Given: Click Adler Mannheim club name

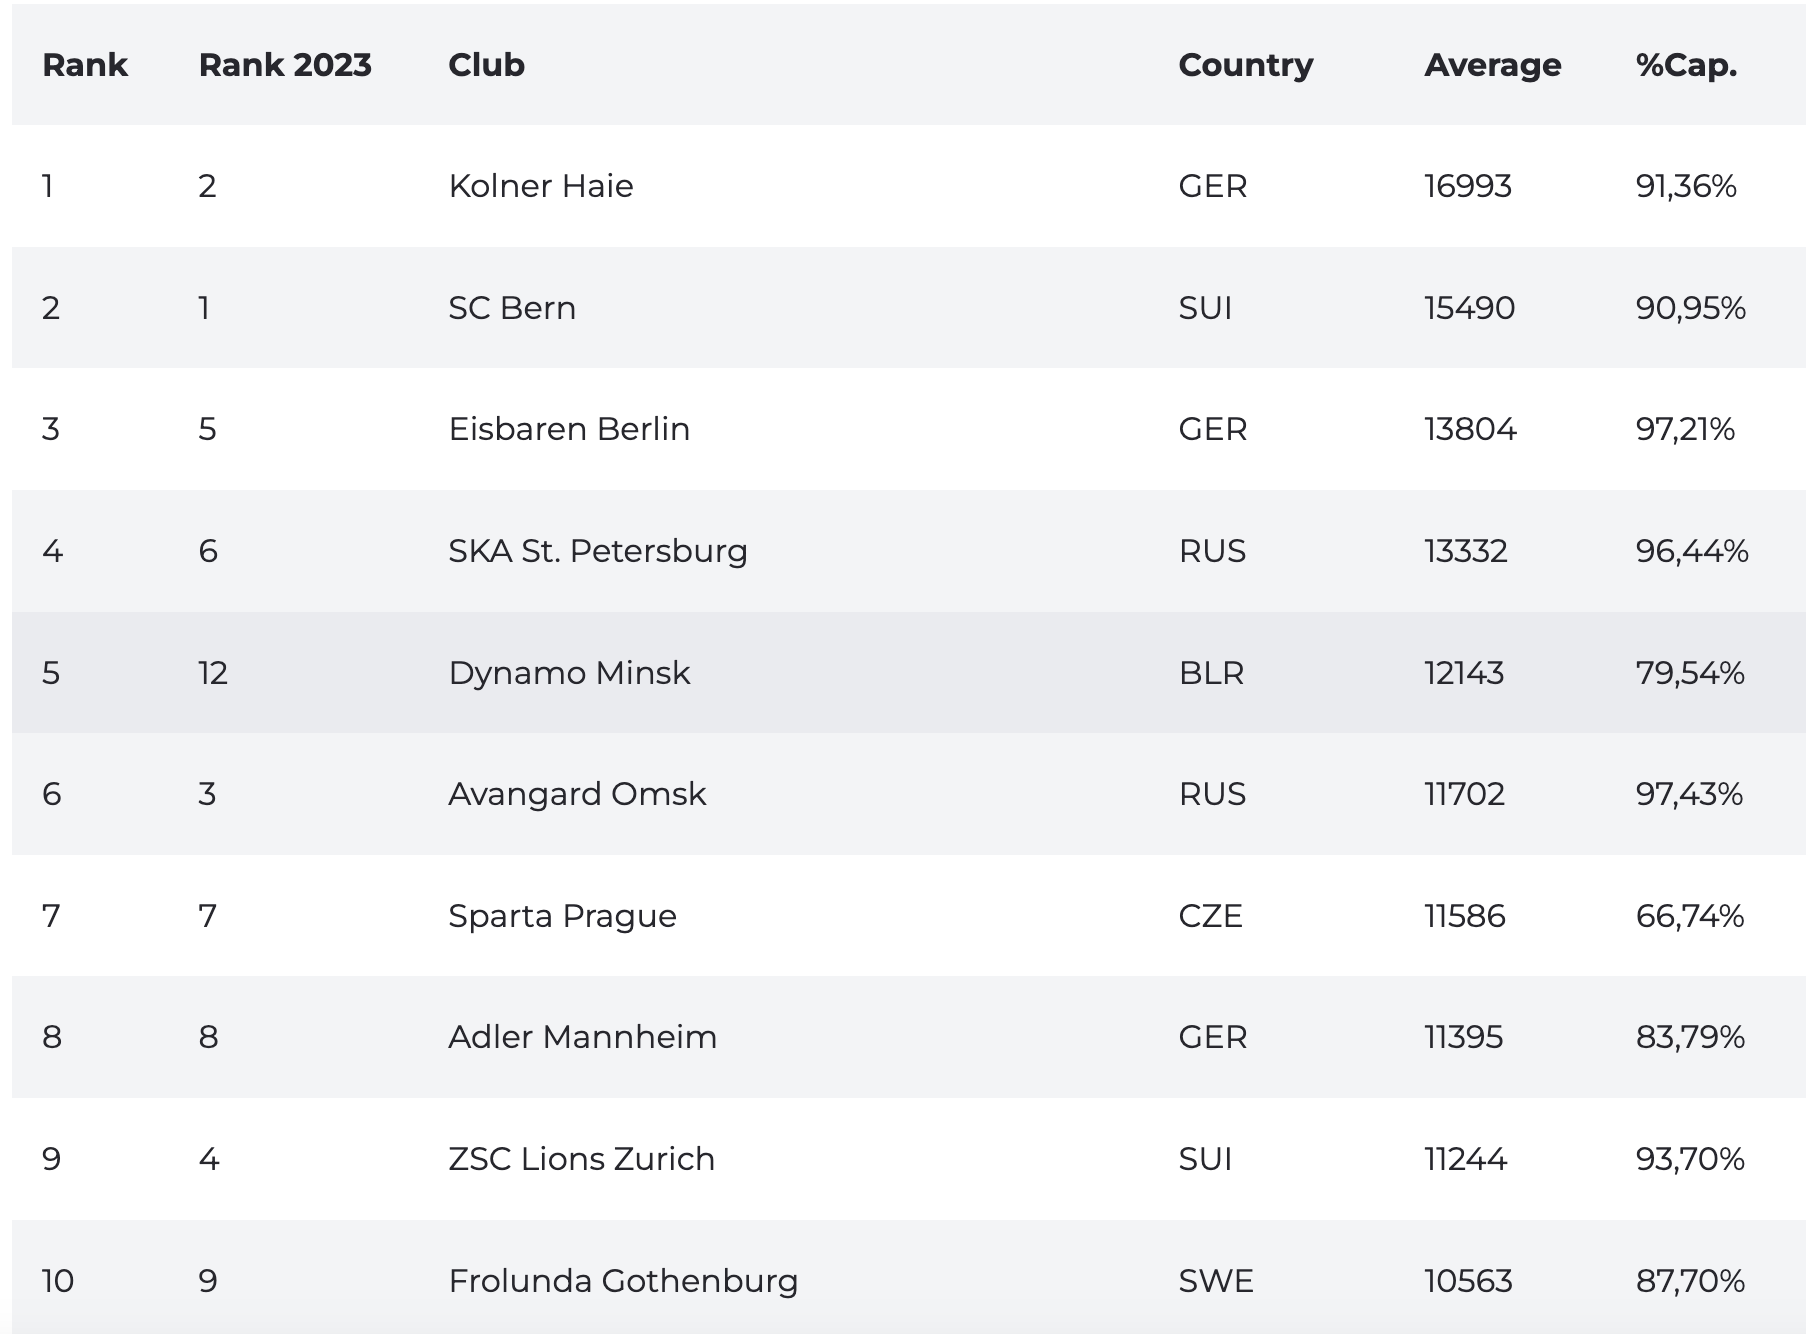Looking at the screenshot, I should coord(582,1037).
